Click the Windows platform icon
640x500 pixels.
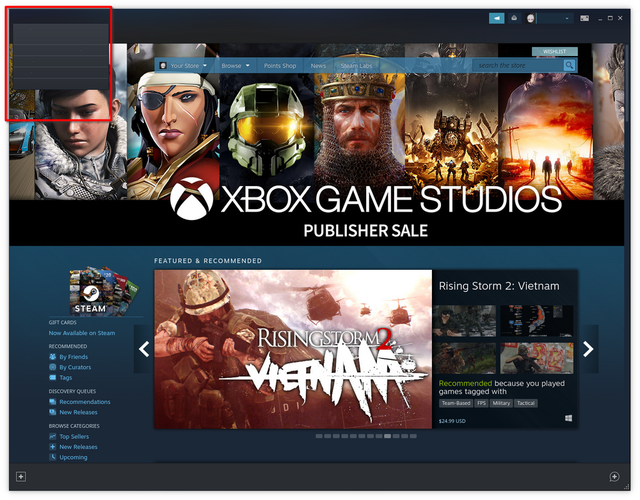(568, 418)
